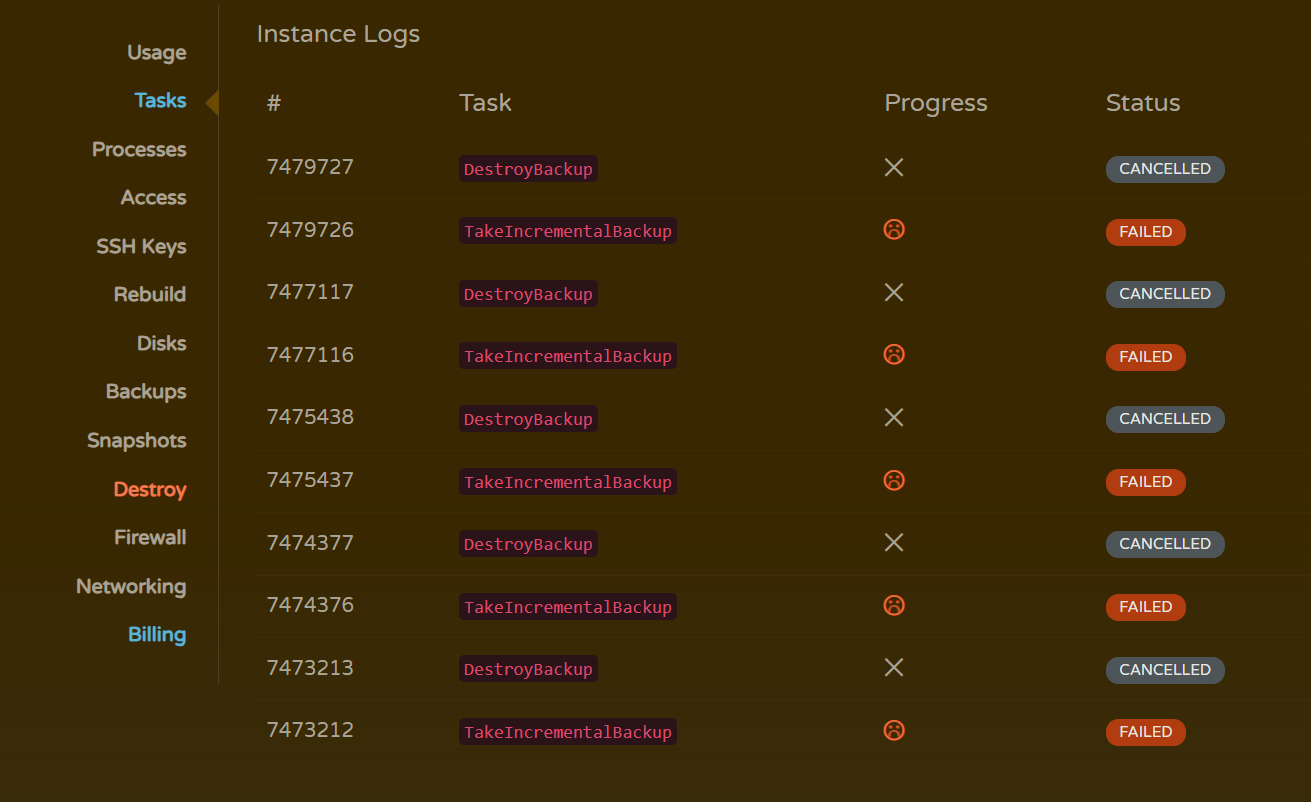Click the sad face icon for task 7473212

click(x=894, y=730)
